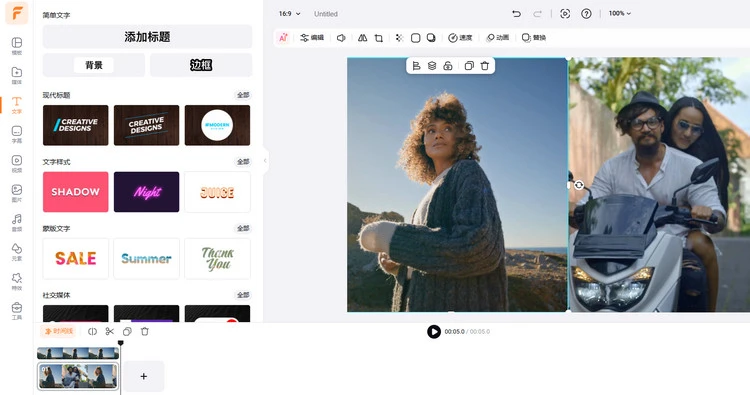Duplicate the selected image from floating toolbar
750x395 pixels.
pos(469,66)
